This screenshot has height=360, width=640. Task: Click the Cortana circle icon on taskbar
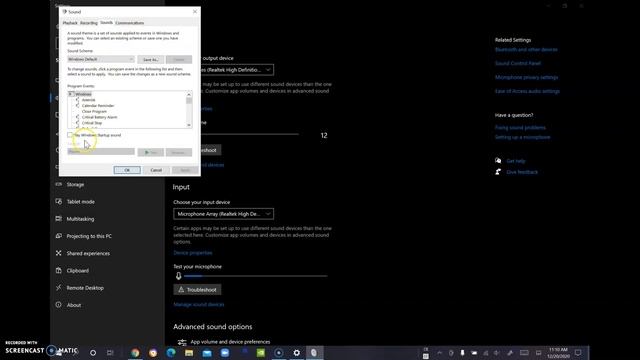[93, 353]
